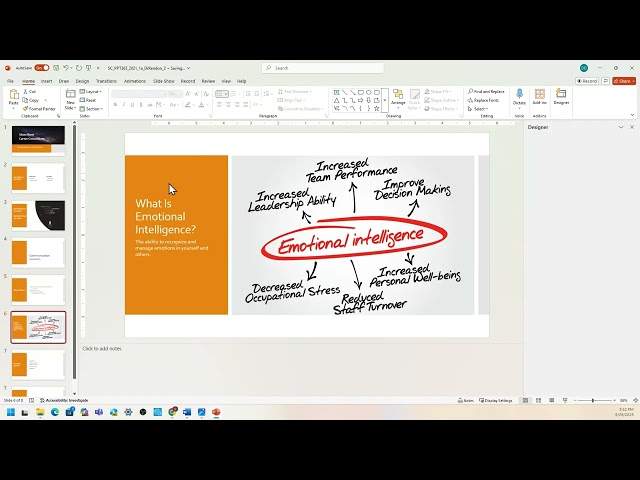
Task: Click the Font Color button
Action: click(202, 105)
